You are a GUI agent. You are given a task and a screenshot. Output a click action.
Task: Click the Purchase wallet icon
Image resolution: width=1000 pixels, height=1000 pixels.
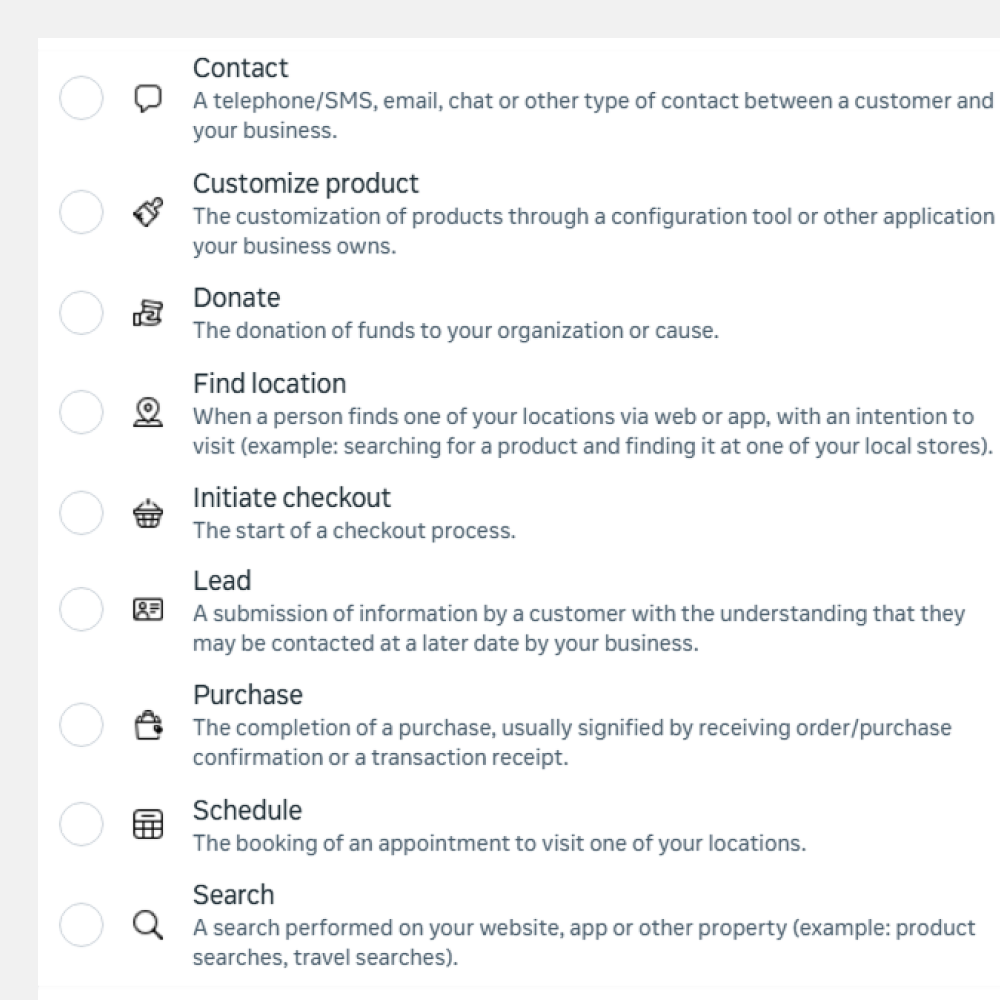point(147,725)
